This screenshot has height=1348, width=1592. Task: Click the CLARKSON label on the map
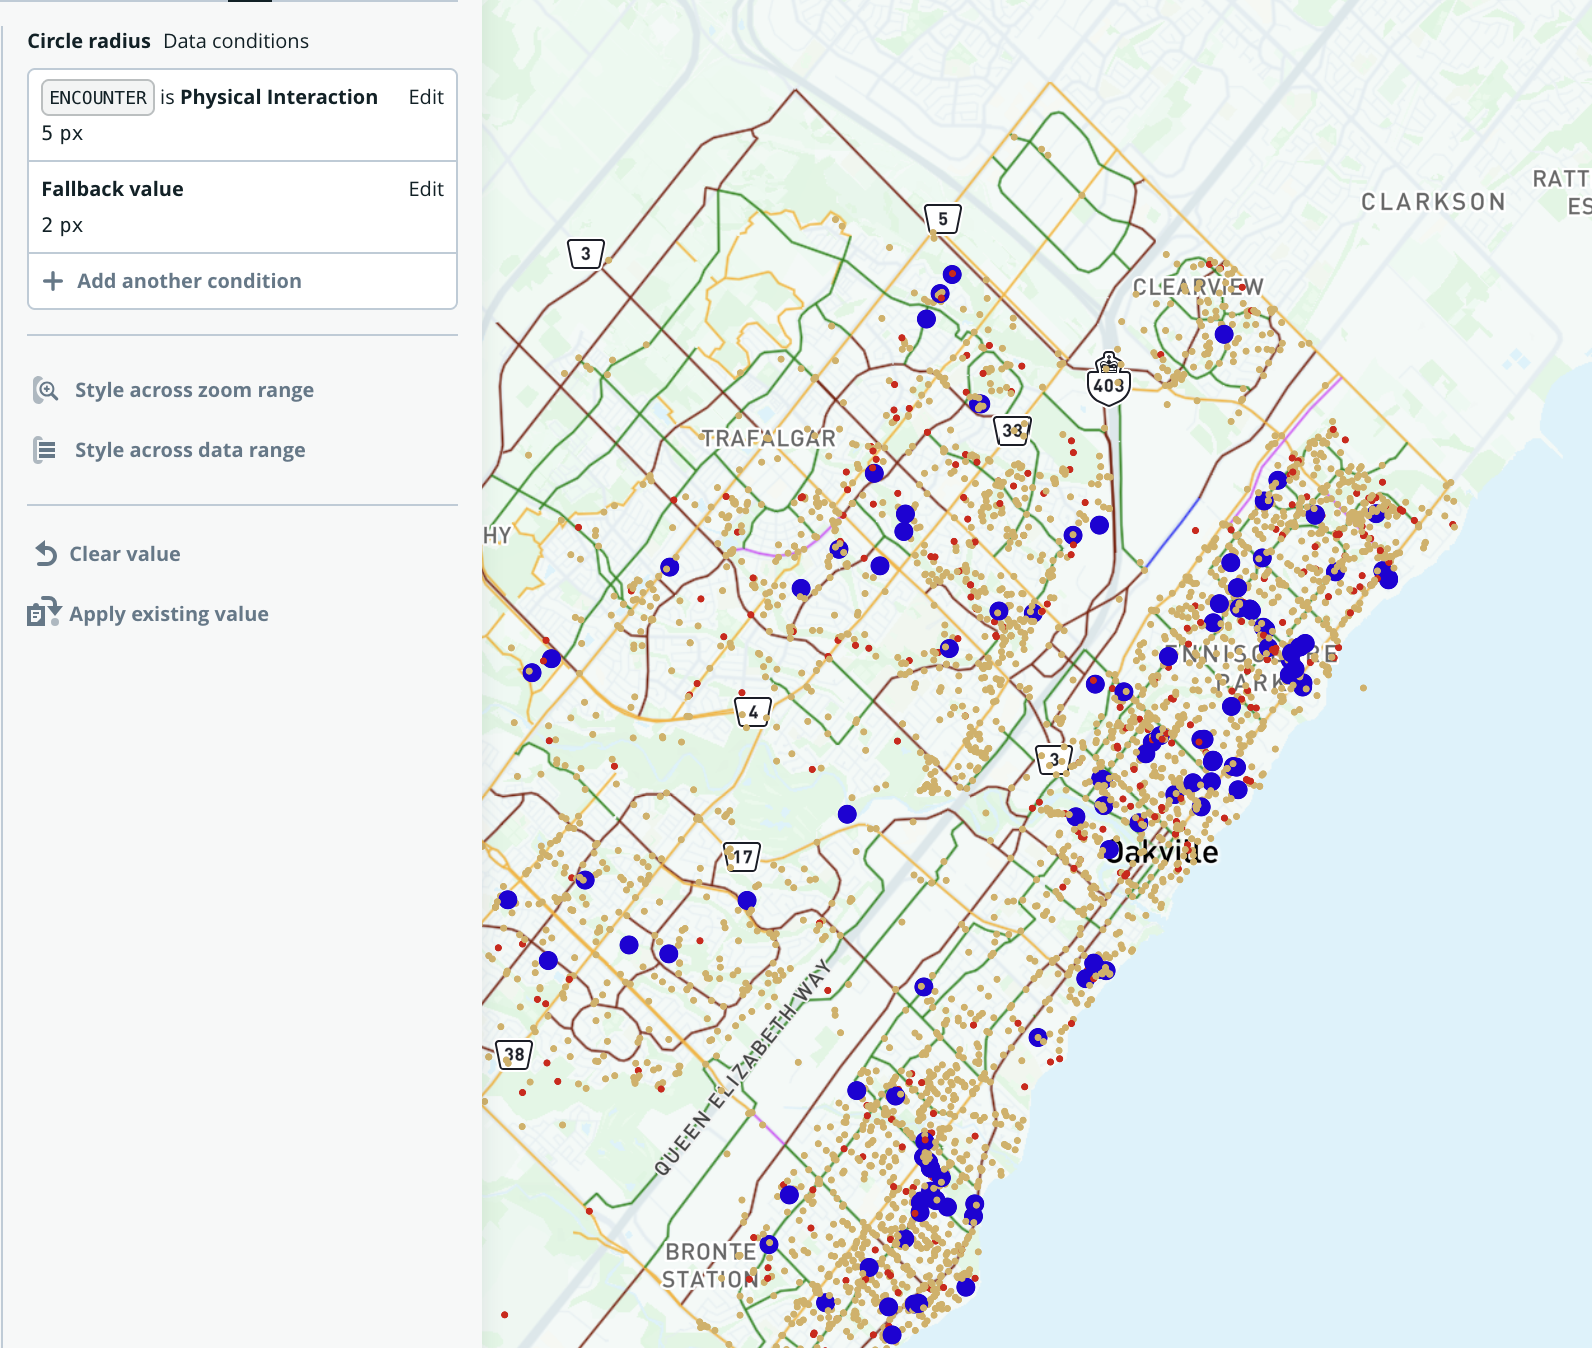[x=1432, y=203]
